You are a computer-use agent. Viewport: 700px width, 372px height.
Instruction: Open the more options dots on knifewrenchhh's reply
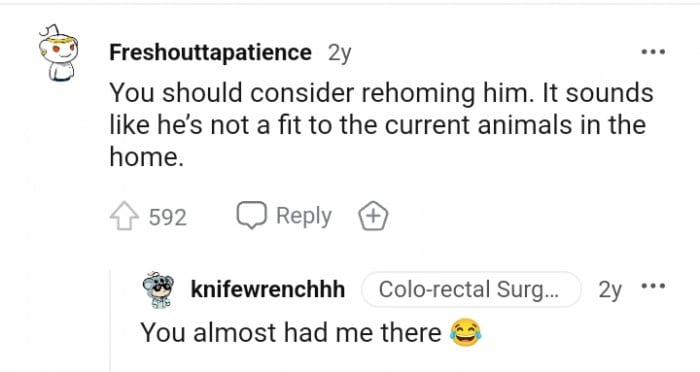tap(653, 285)
